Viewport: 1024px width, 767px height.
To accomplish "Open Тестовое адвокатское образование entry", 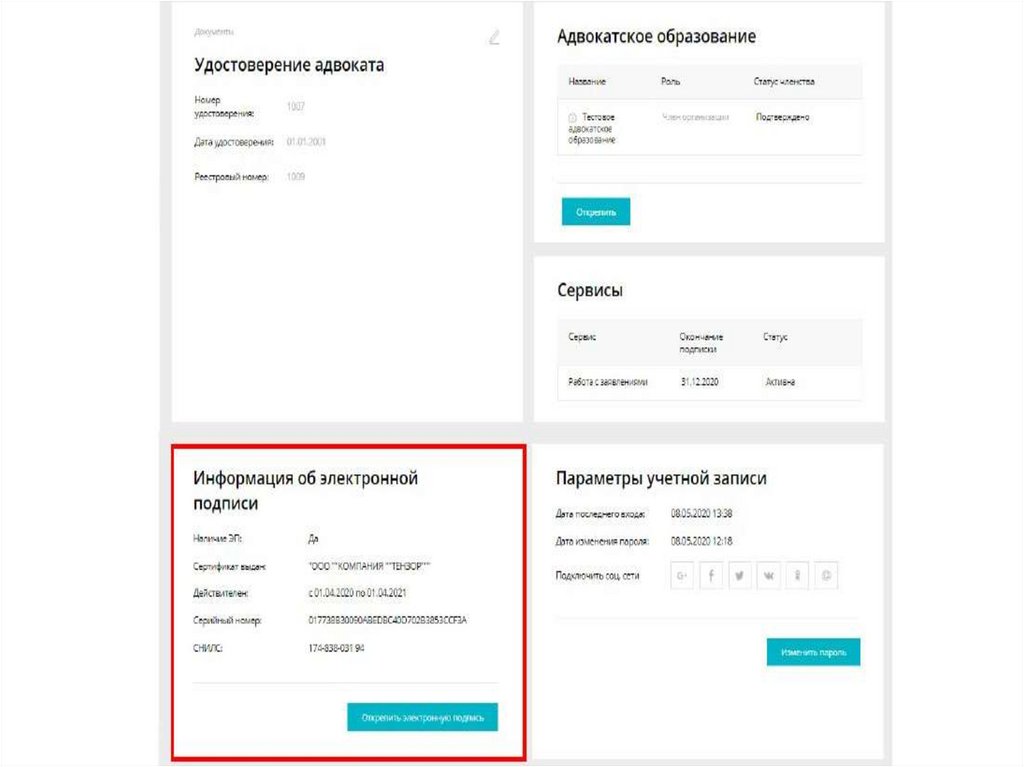I will point(598,129).
